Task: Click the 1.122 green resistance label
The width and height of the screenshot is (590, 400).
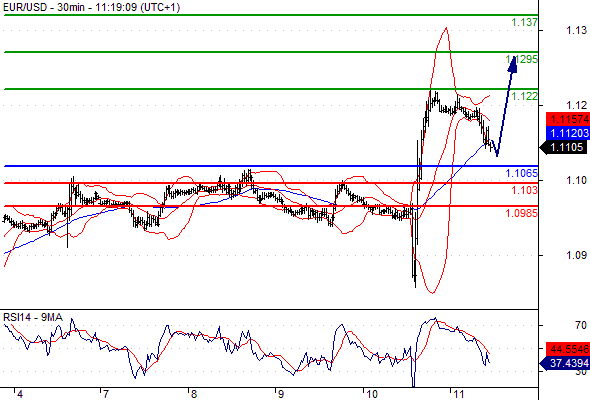Action: [x=524, y=96]
